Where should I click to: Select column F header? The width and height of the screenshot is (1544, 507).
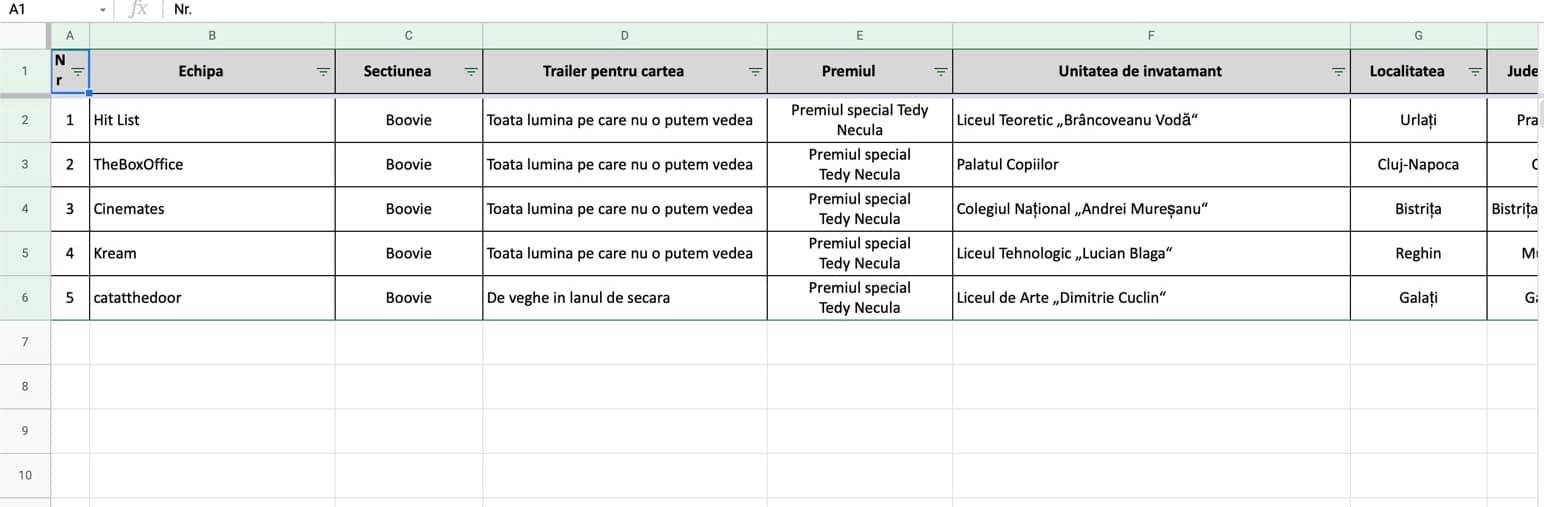click(x=1151, y=35)
